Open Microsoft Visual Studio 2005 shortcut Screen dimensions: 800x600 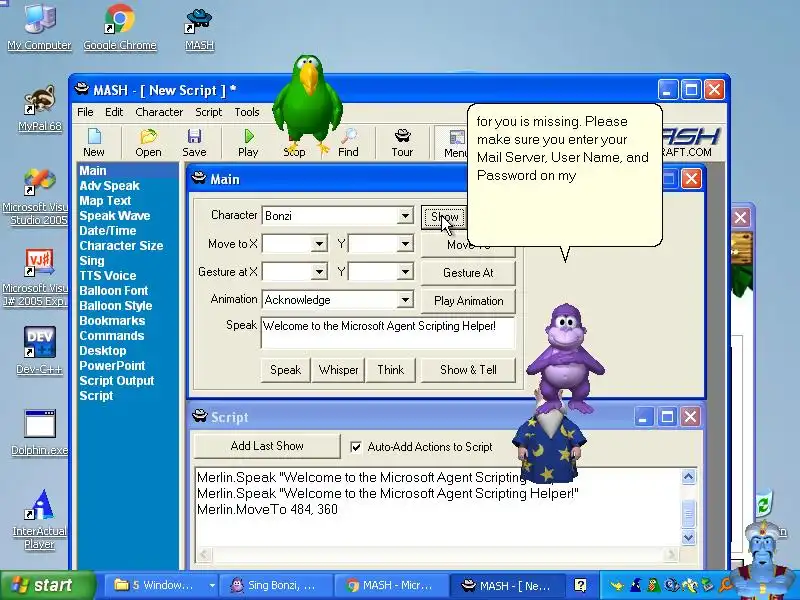pos(36,196)
